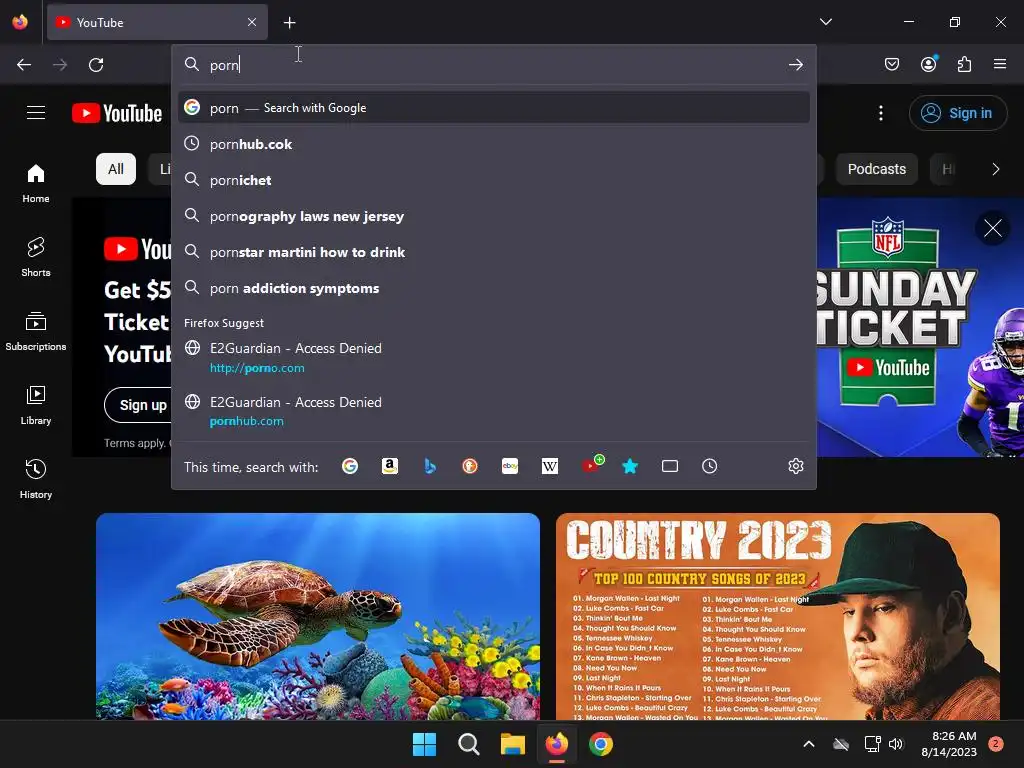Open the Firefox application menu
The image size is (1024, 768).
(999, 64)
